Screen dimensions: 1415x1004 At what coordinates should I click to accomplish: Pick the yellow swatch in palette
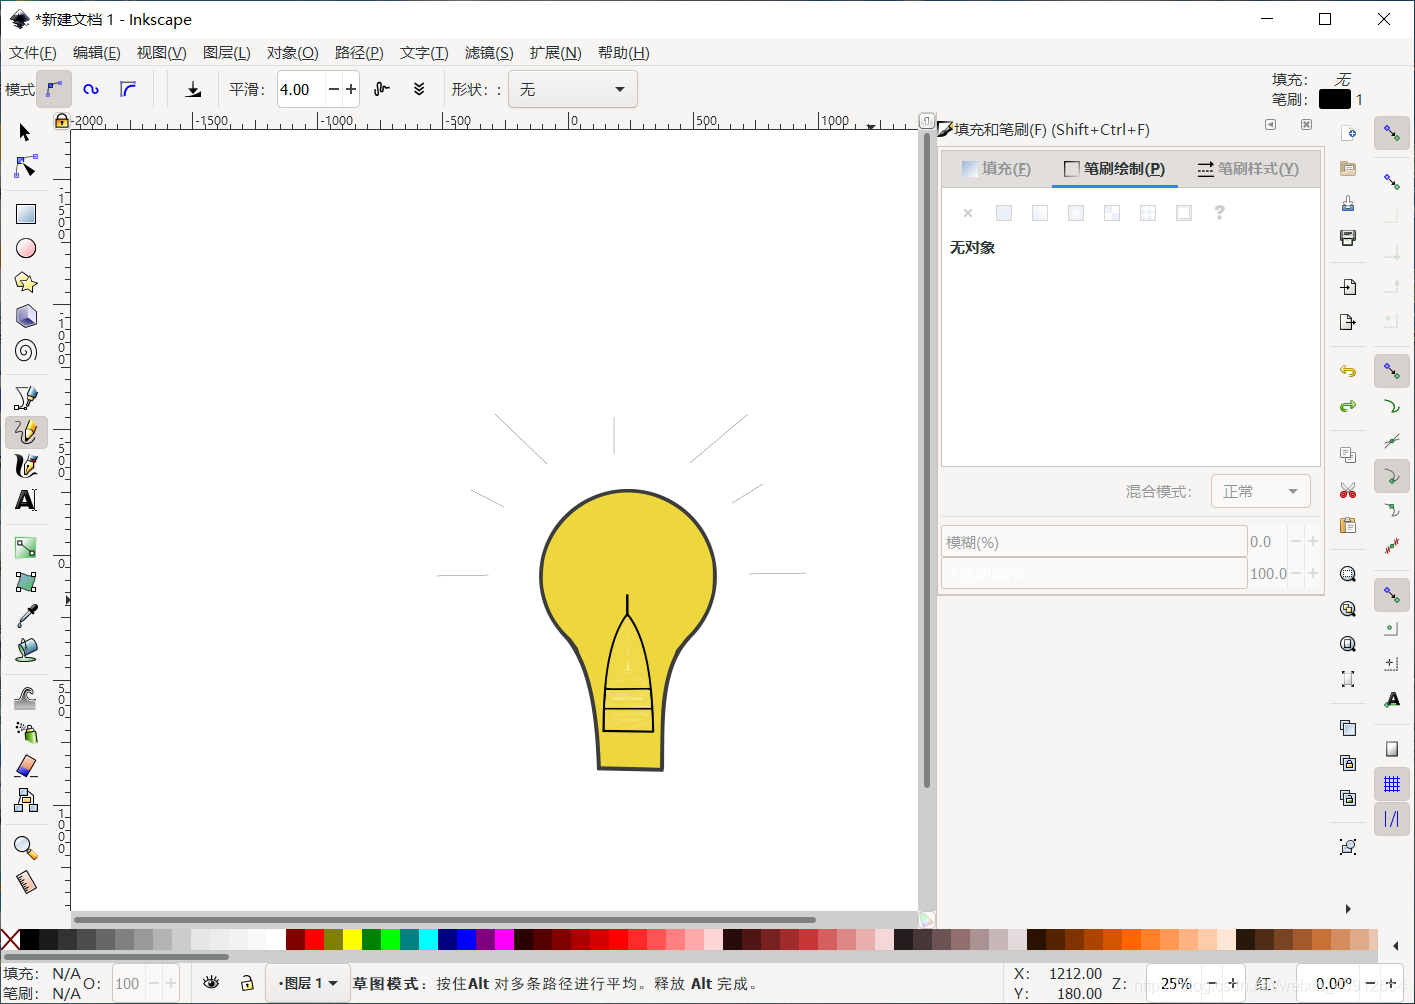point(352,939)
